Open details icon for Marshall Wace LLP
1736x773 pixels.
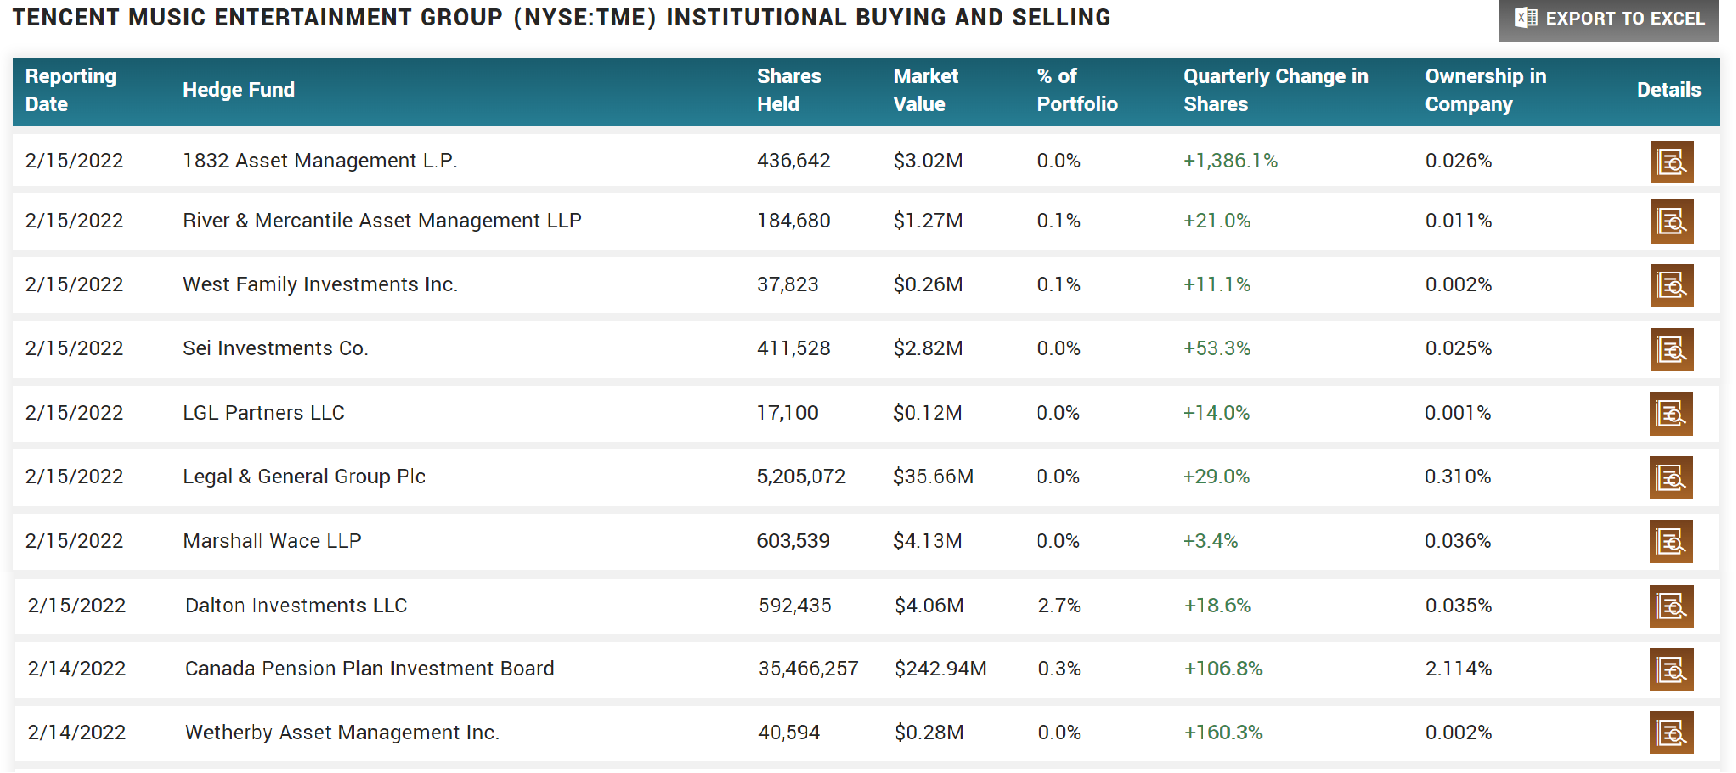point(1671,541)
